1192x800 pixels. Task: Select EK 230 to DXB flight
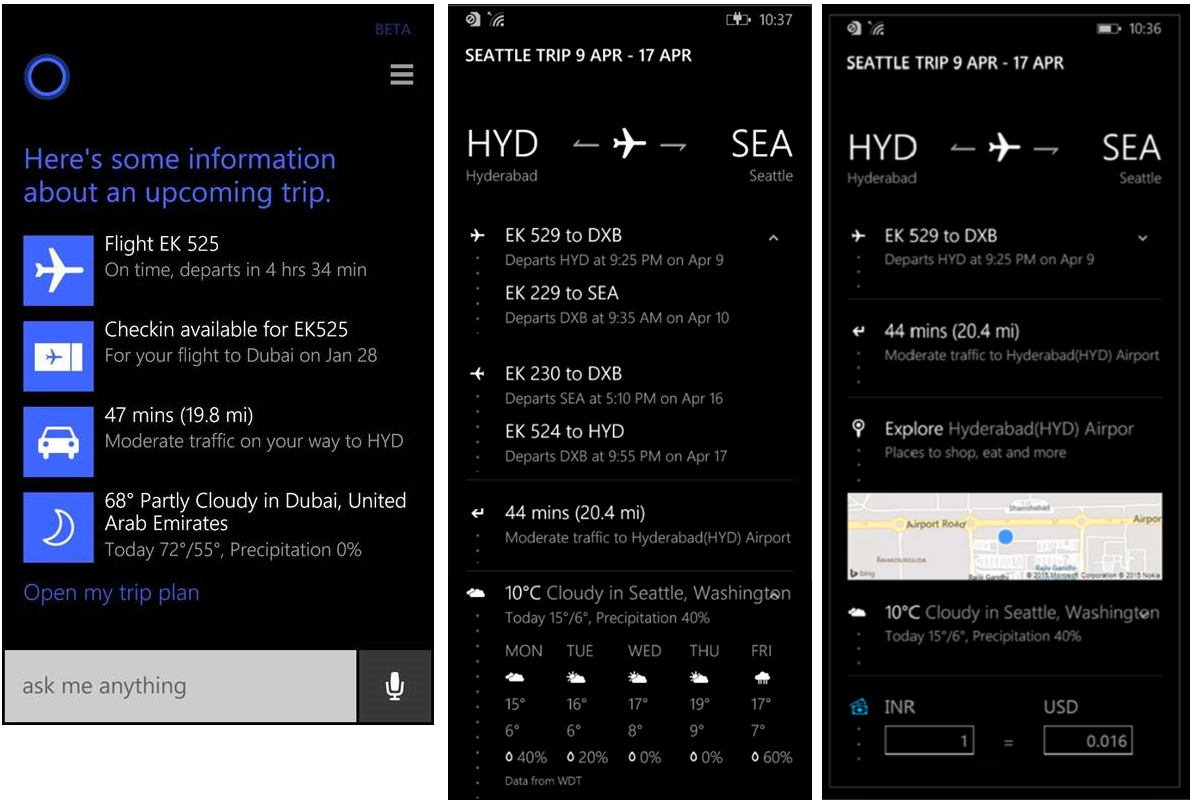(613, 386)
